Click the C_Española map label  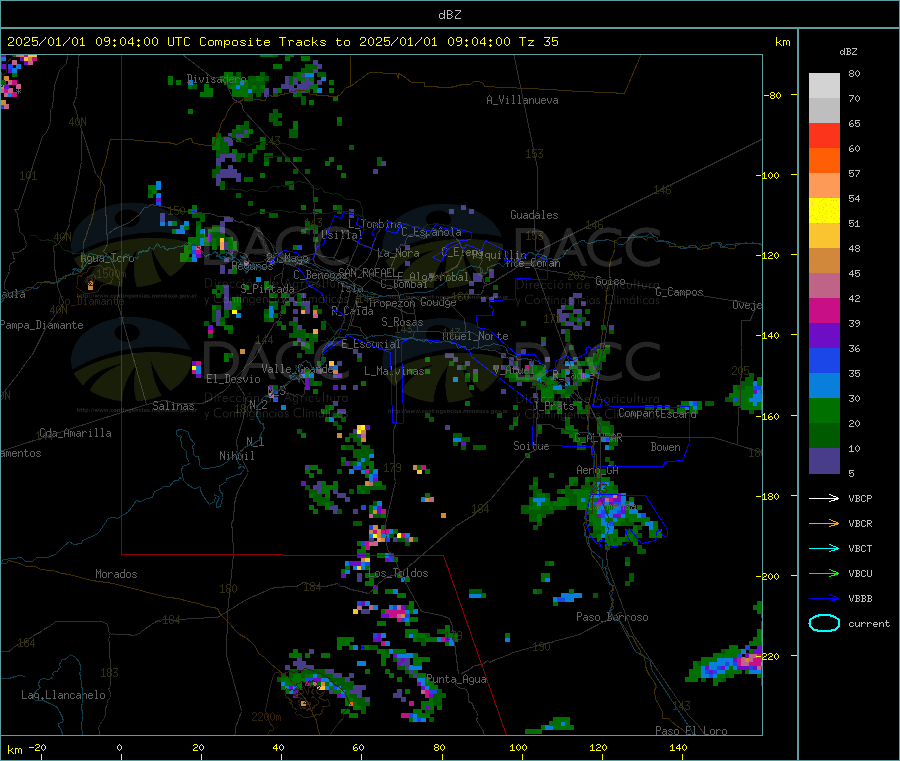coord(431,232)
